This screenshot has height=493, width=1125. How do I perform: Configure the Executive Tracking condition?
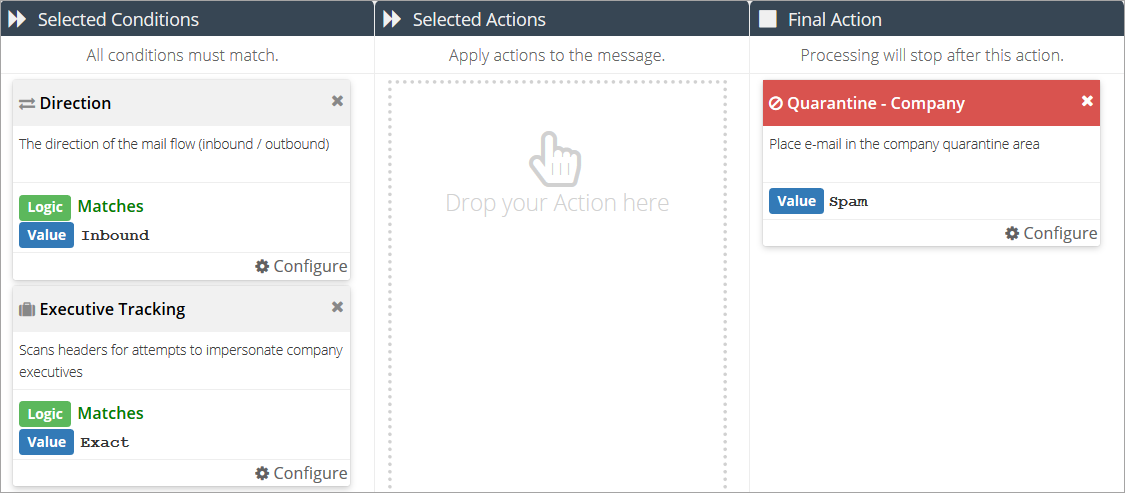(x=301, y=473)
